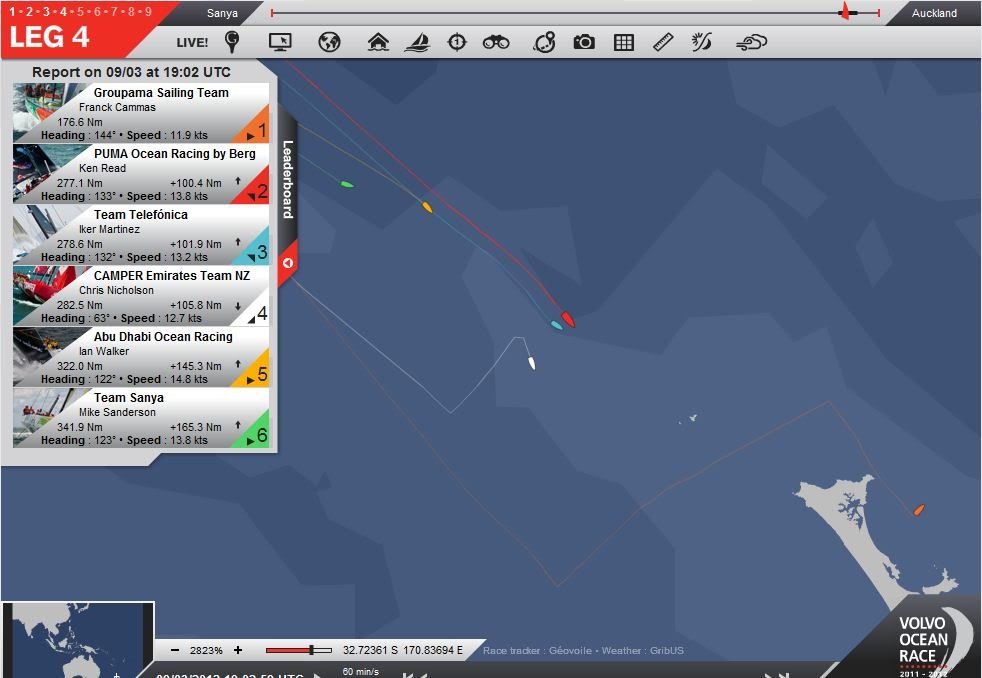Click the red boat on the map
982x678 pixels.
[567, 319]
